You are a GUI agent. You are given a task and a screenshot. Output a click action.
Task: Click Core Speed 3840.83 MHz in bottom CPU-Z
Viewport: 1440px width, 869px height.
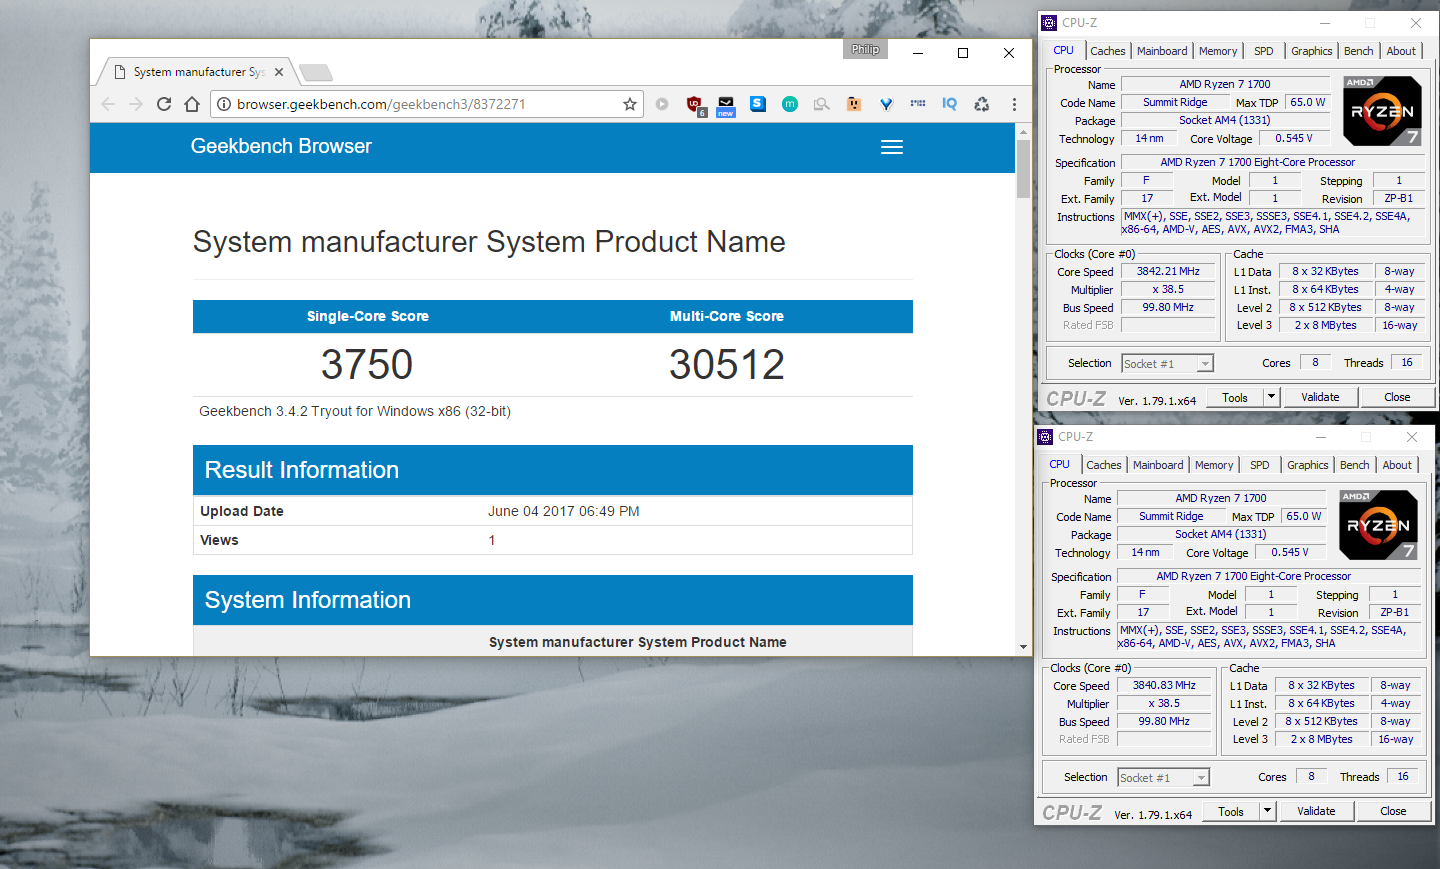click(1164, 685)
